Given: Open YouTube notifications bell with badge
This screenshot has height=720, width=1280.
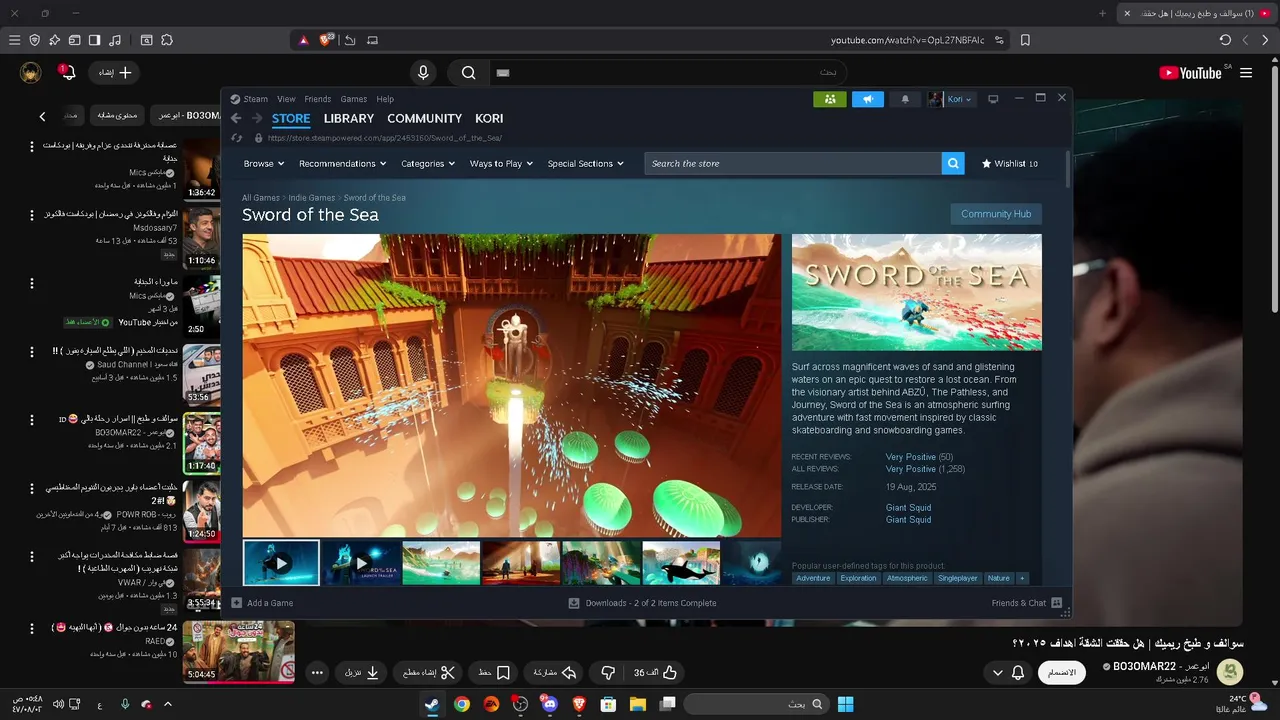Looking at the screenshot, I should pos(65,72).
